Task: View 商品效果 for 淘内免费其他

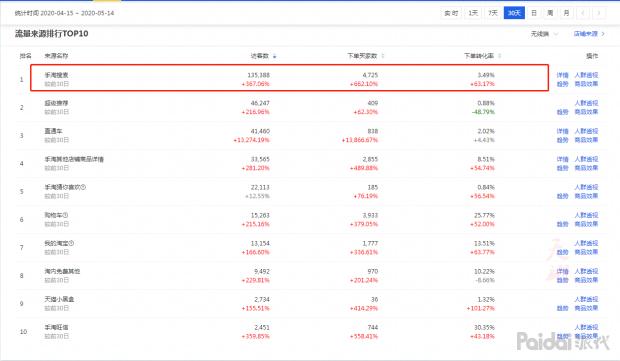Action: click(586, 280)
